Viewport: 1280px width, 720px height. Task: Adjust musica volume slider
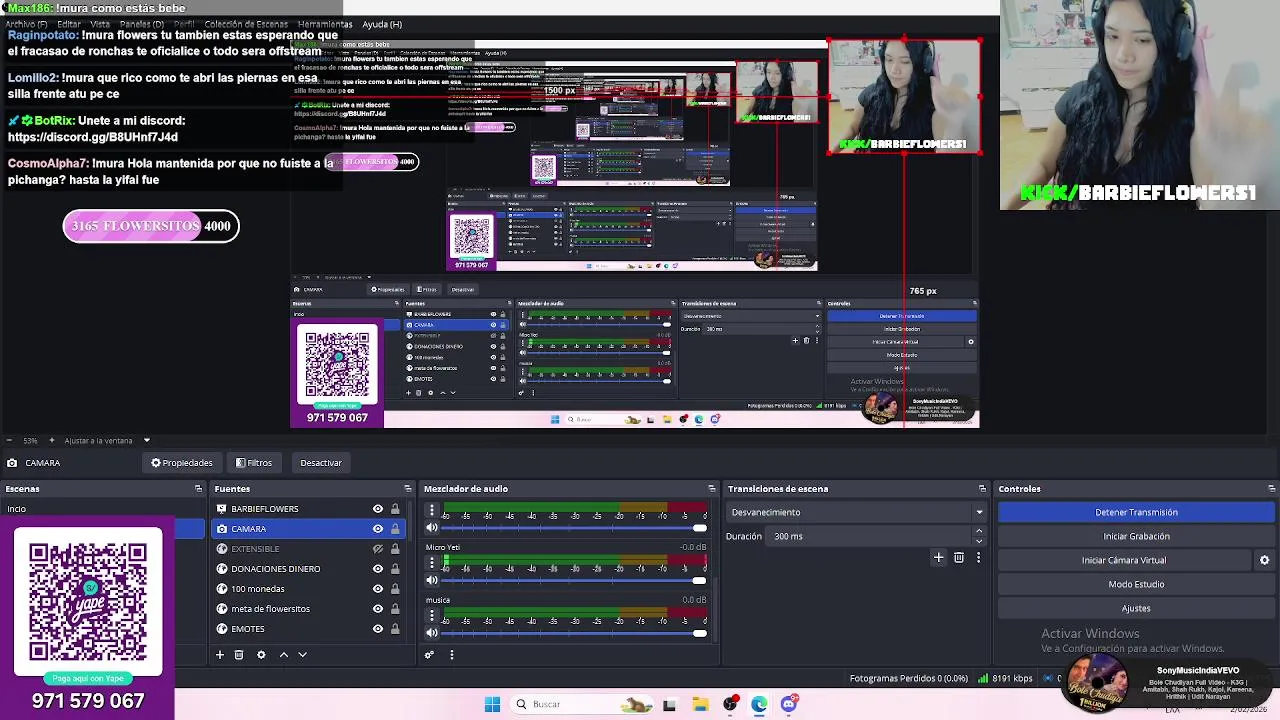[x=575, y=632]
